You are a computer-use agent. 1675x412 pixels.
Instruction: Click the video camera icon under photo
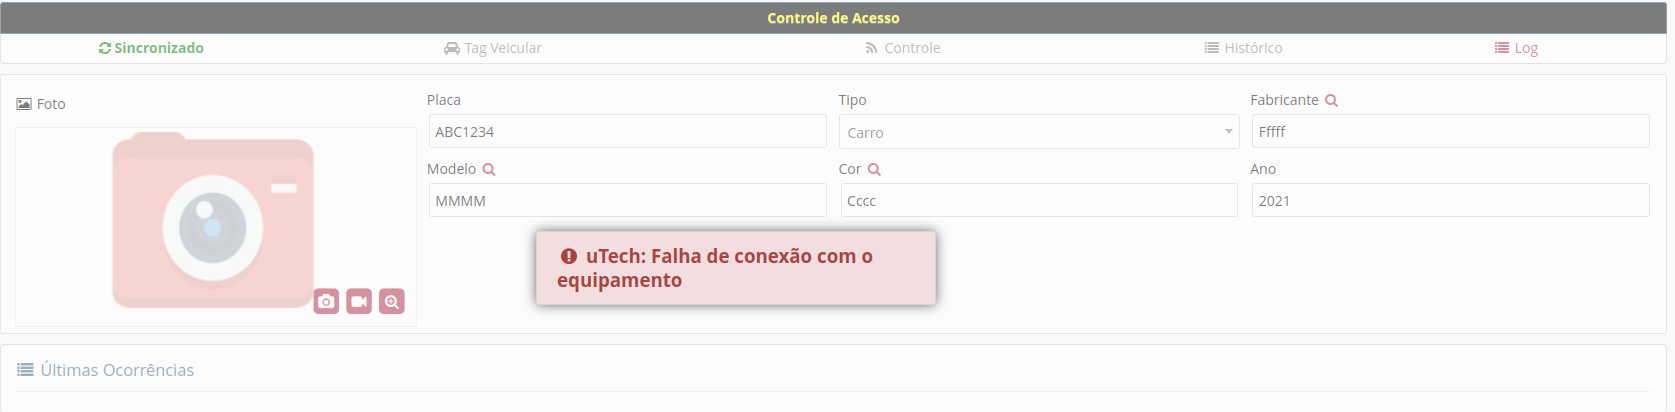pos(359,301)
